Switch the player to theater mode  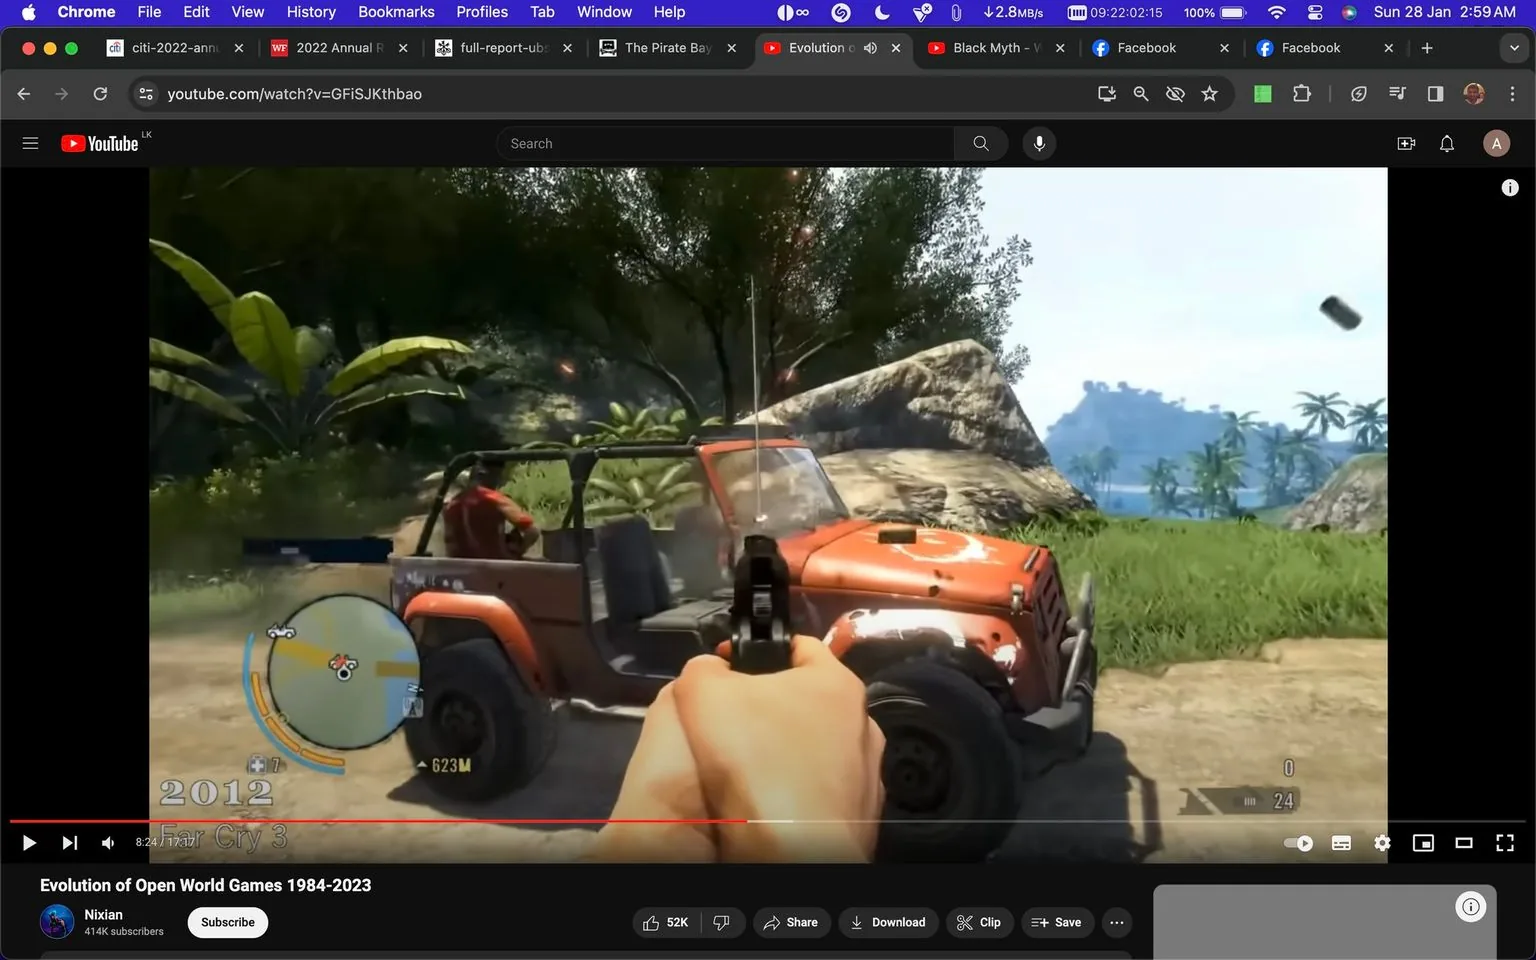pyautogui.click(x=1464, y=842)
